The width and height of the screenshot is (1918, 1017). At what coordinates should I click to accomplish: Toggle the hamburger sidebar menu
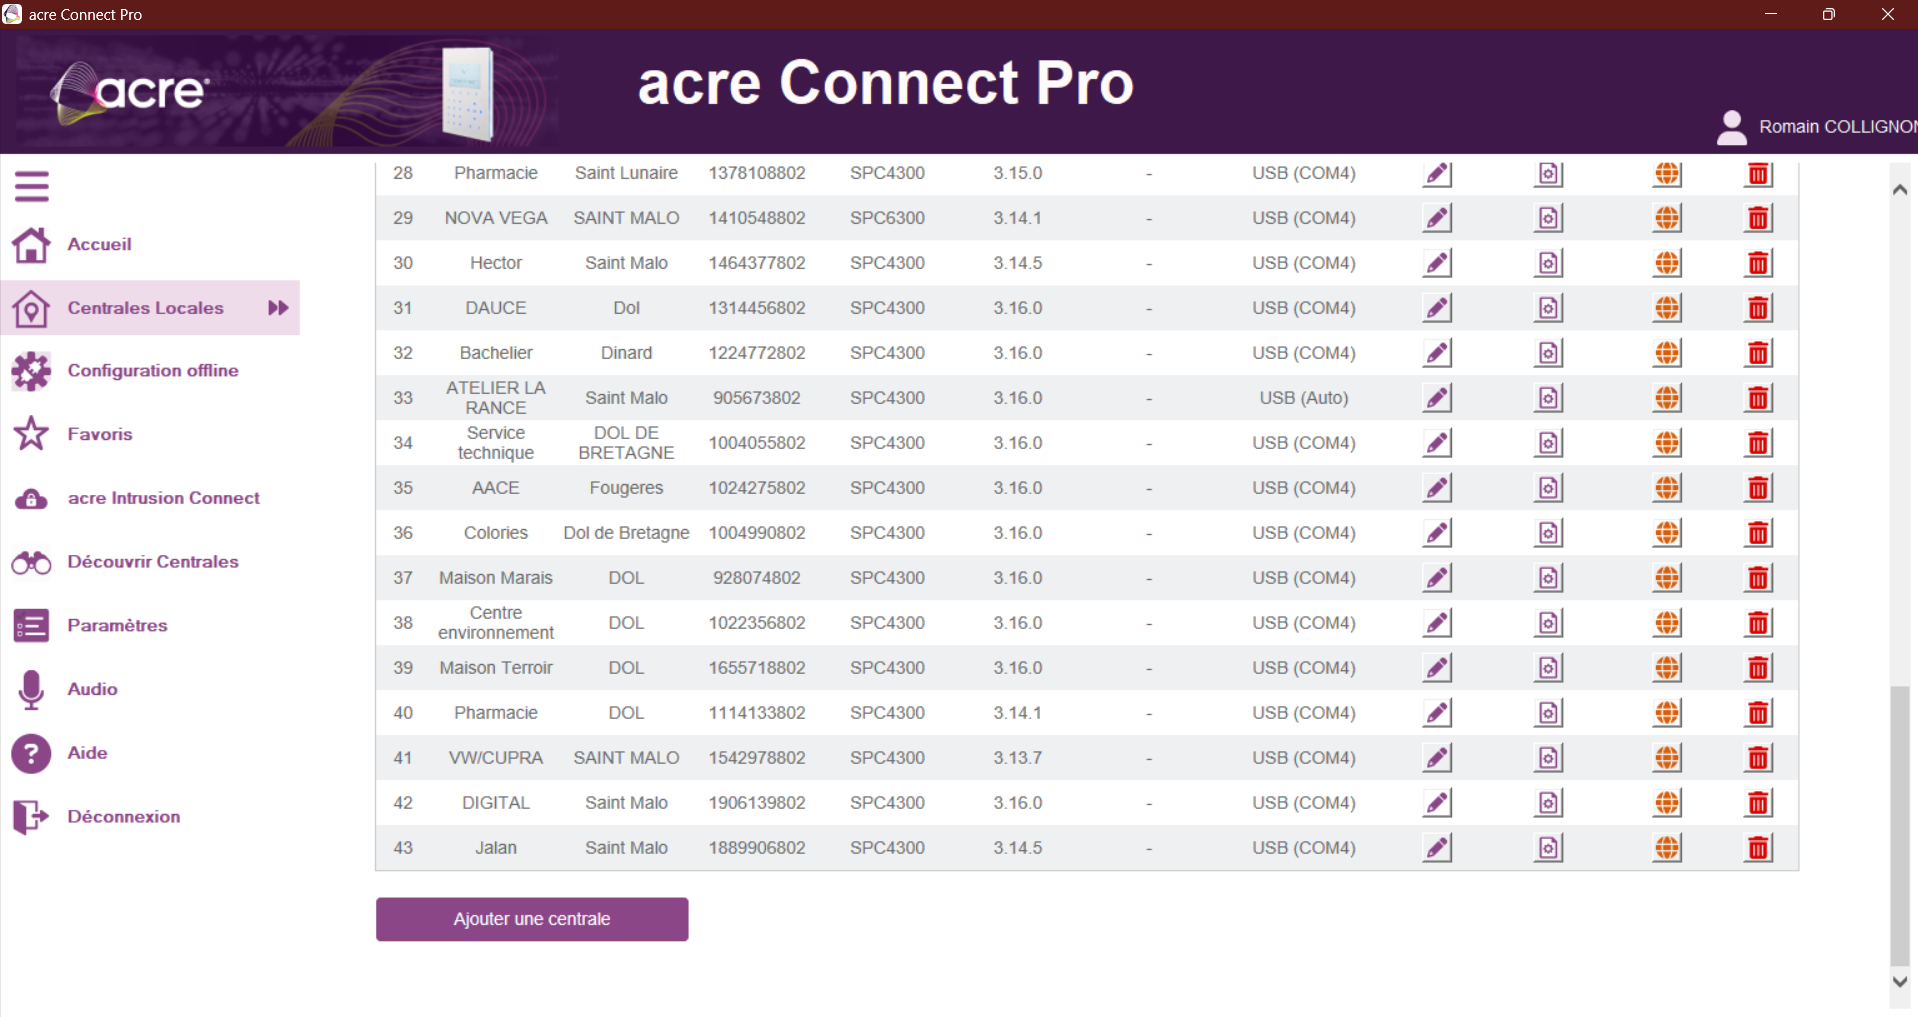tap(32, 186)
